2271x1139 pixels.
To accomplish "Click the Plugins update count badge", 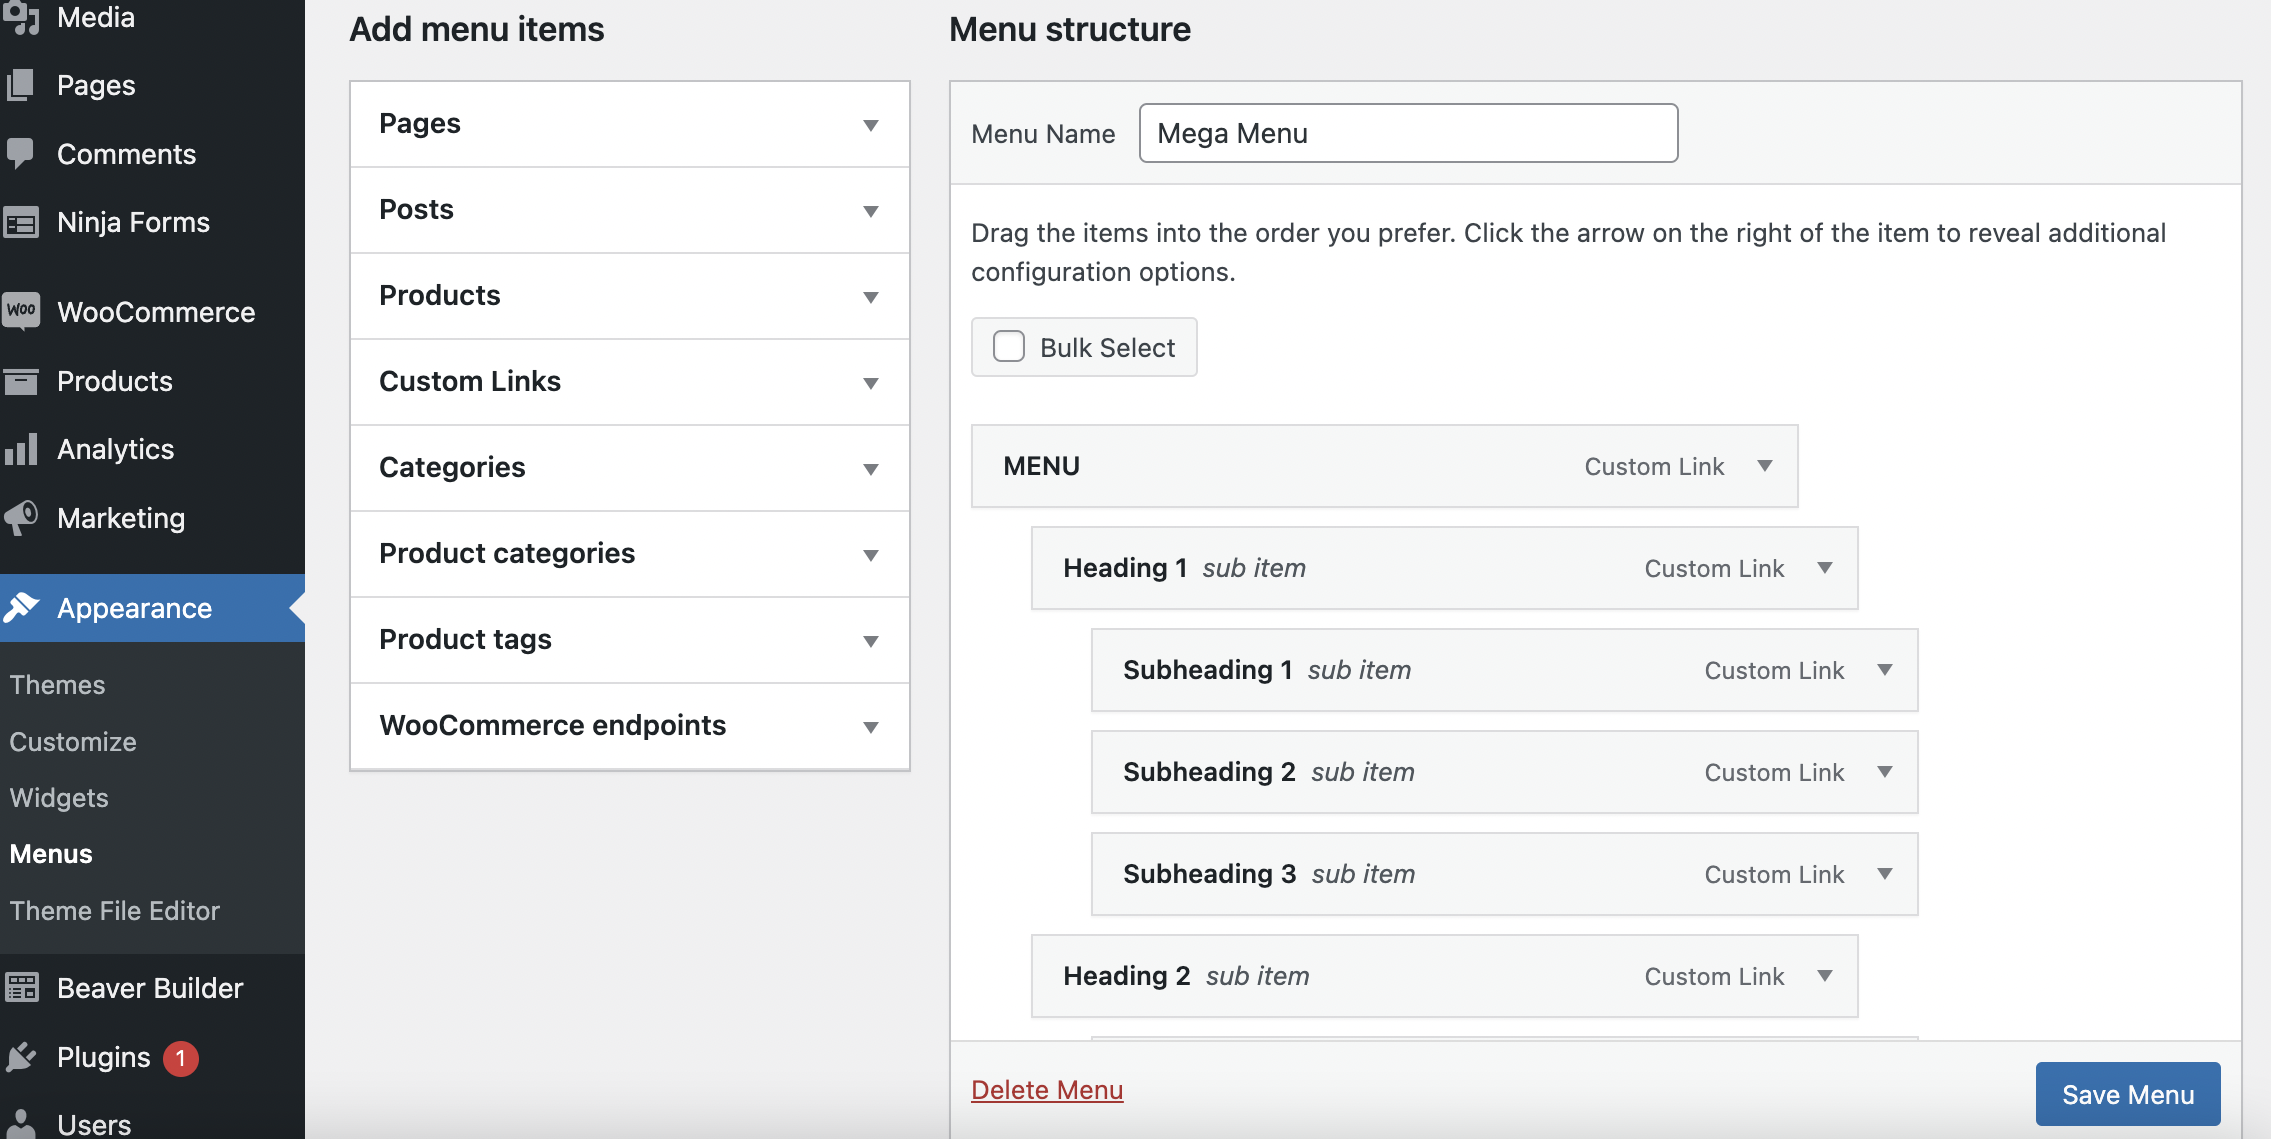I will tap(181, 1058).
